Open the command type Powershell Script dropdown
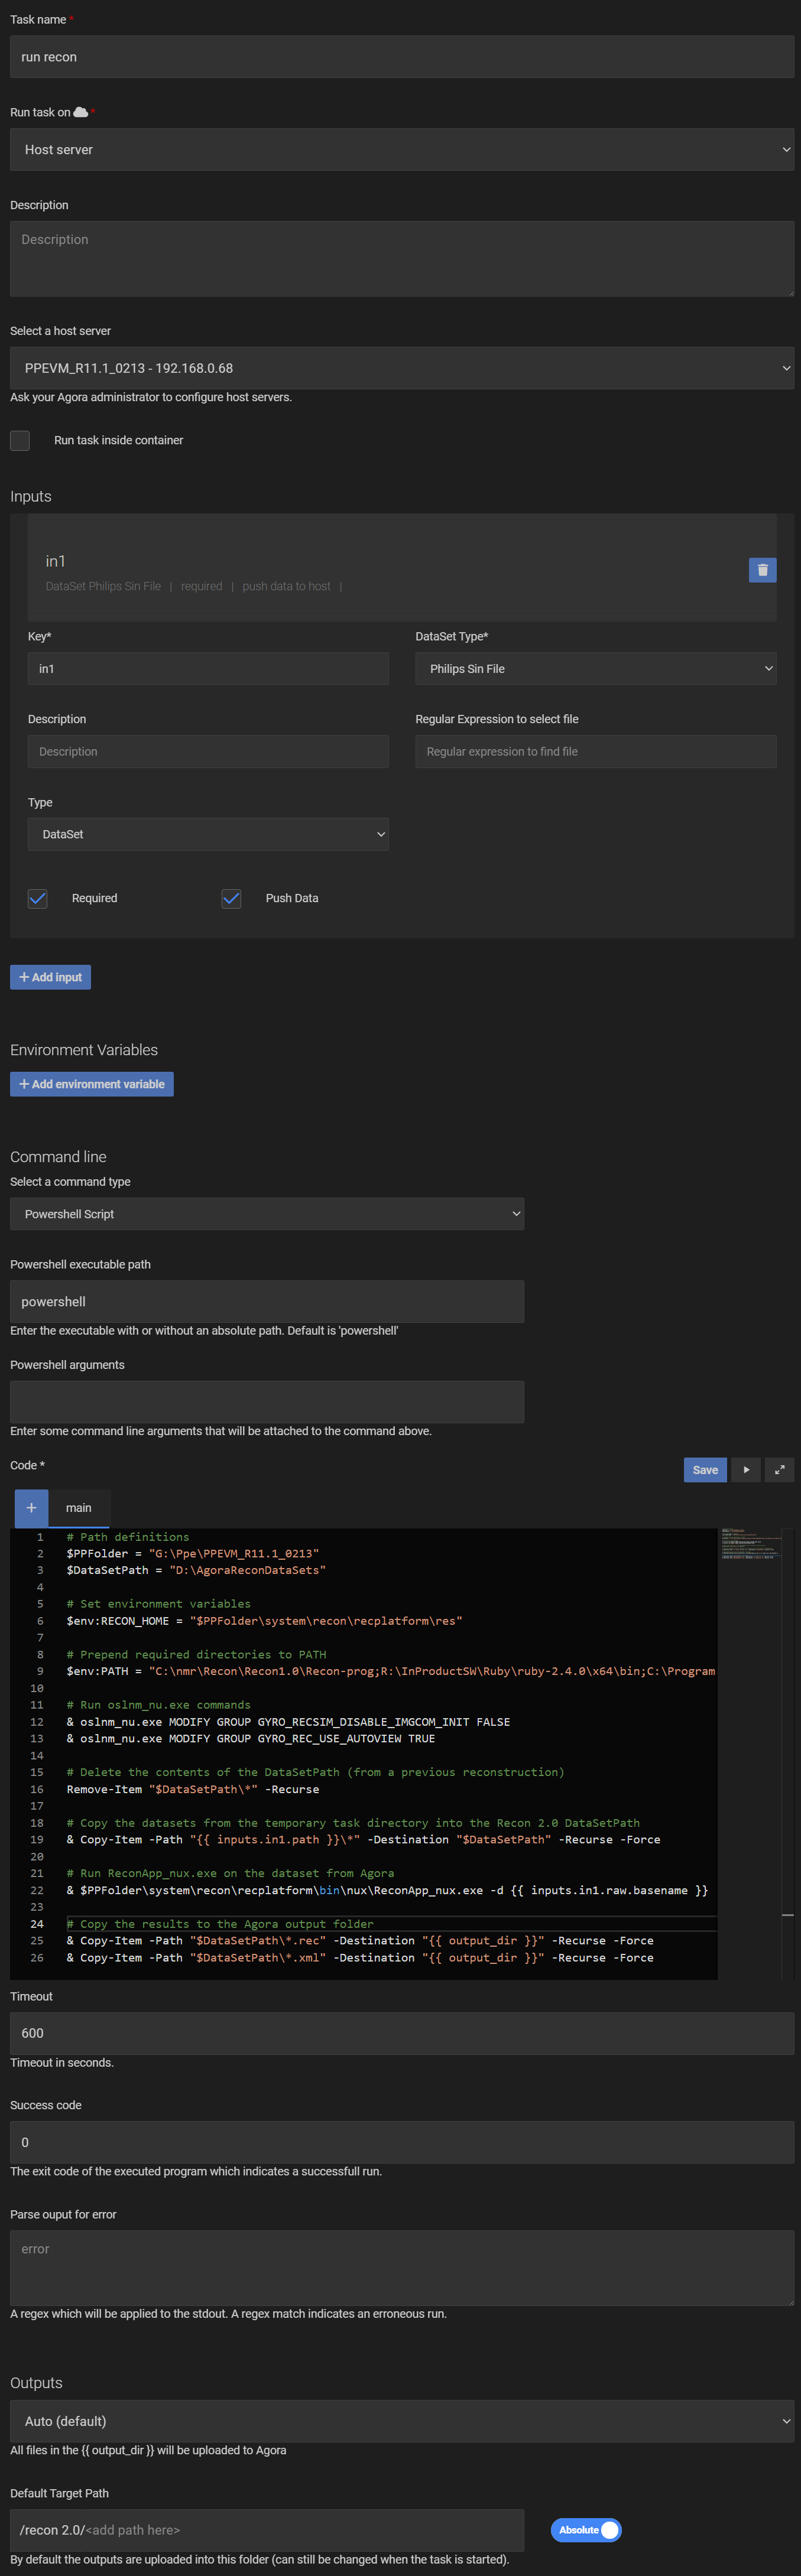Screen dimensions: 801x2576 tap(266, 1214)
